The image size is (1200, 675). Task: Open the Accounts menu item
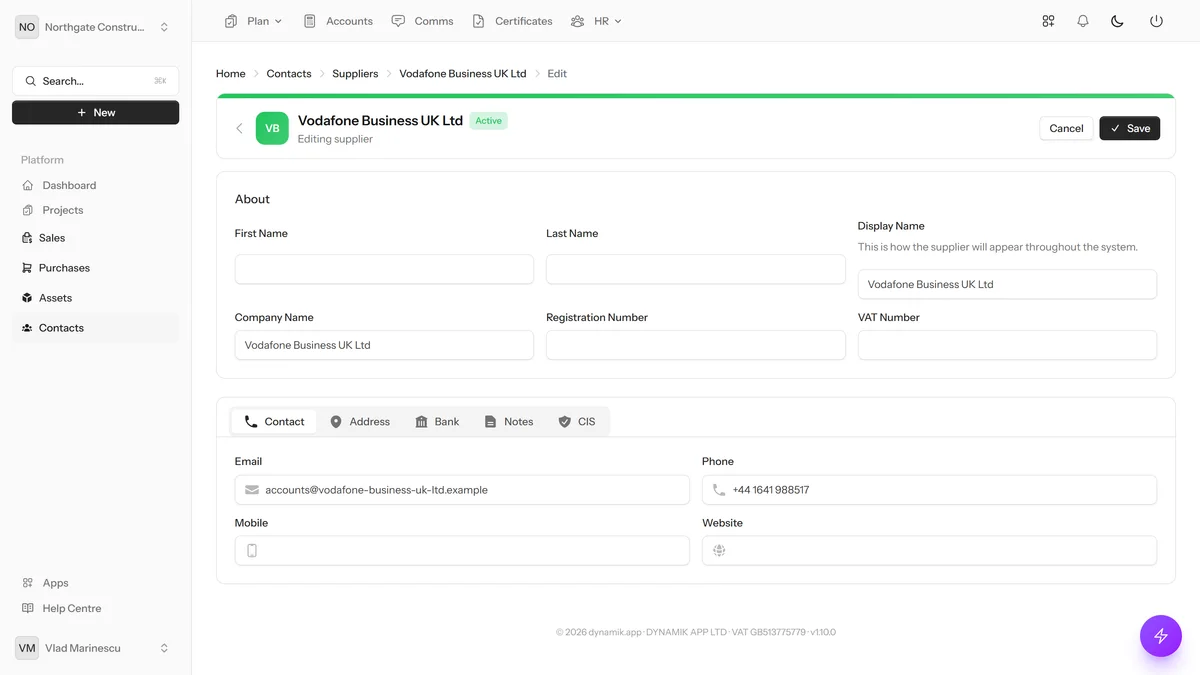[338, 21]
